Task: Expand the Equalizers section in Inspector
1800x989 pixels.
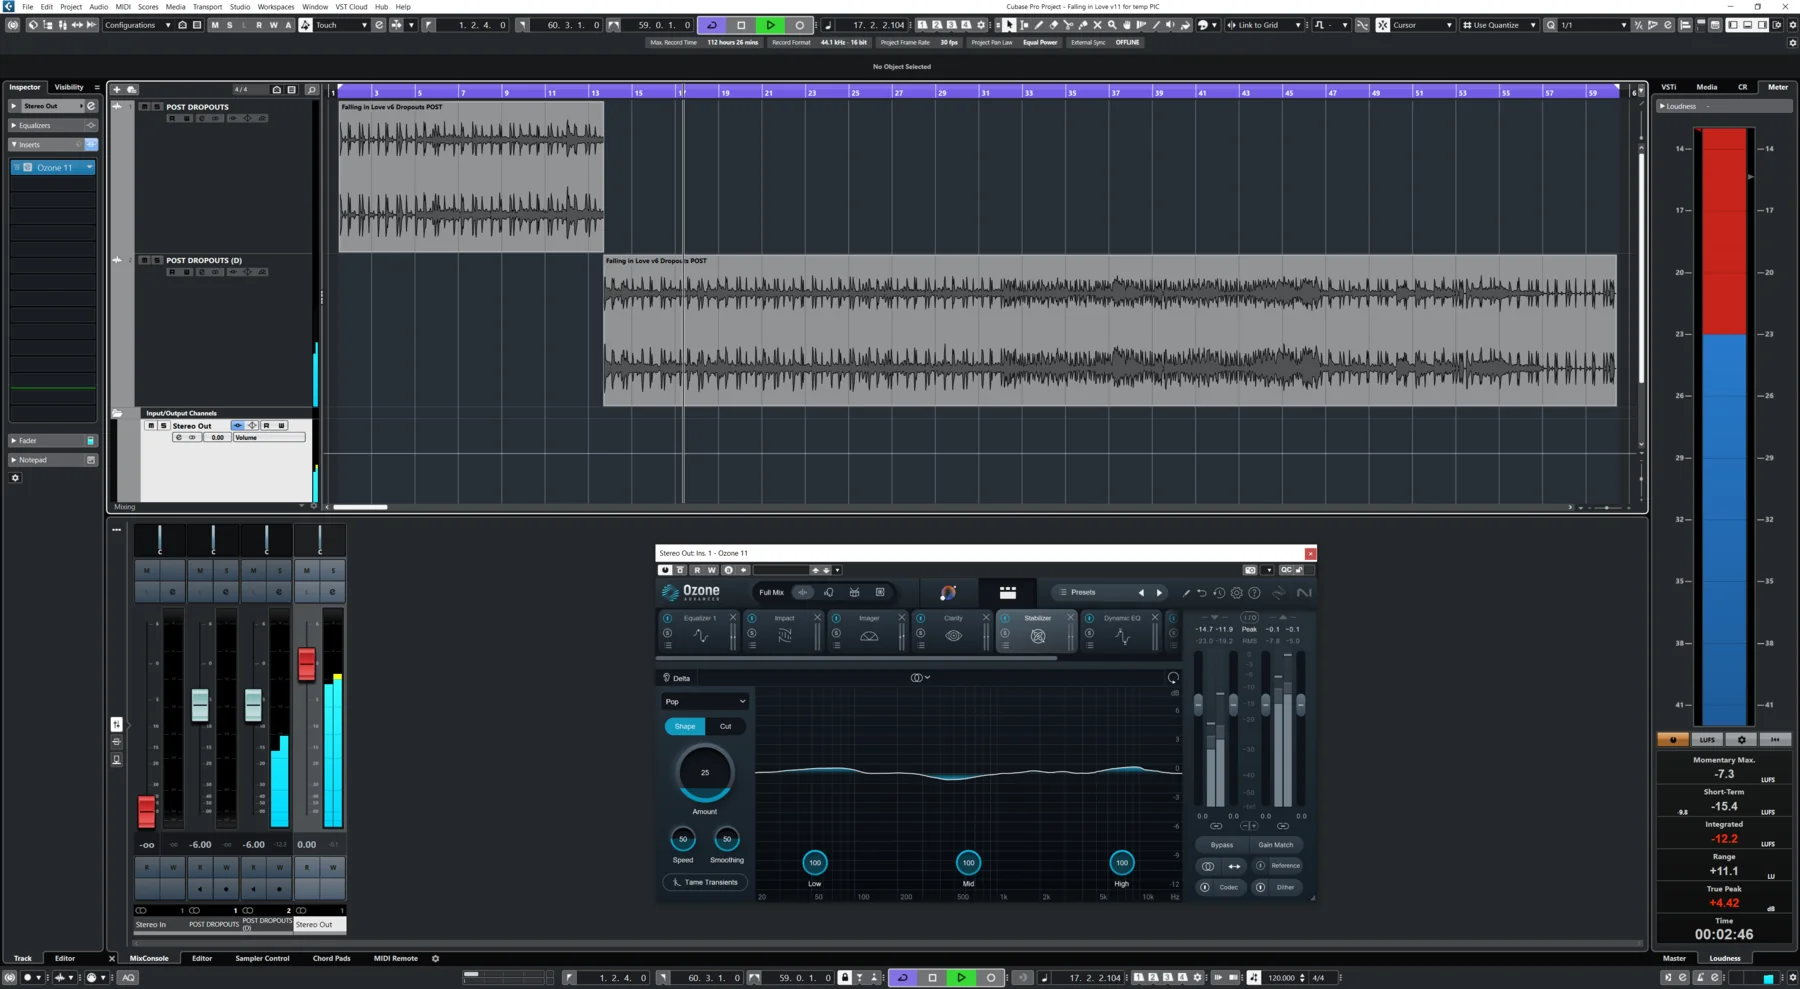Action: pyautogui.click(x=52, y=125)
